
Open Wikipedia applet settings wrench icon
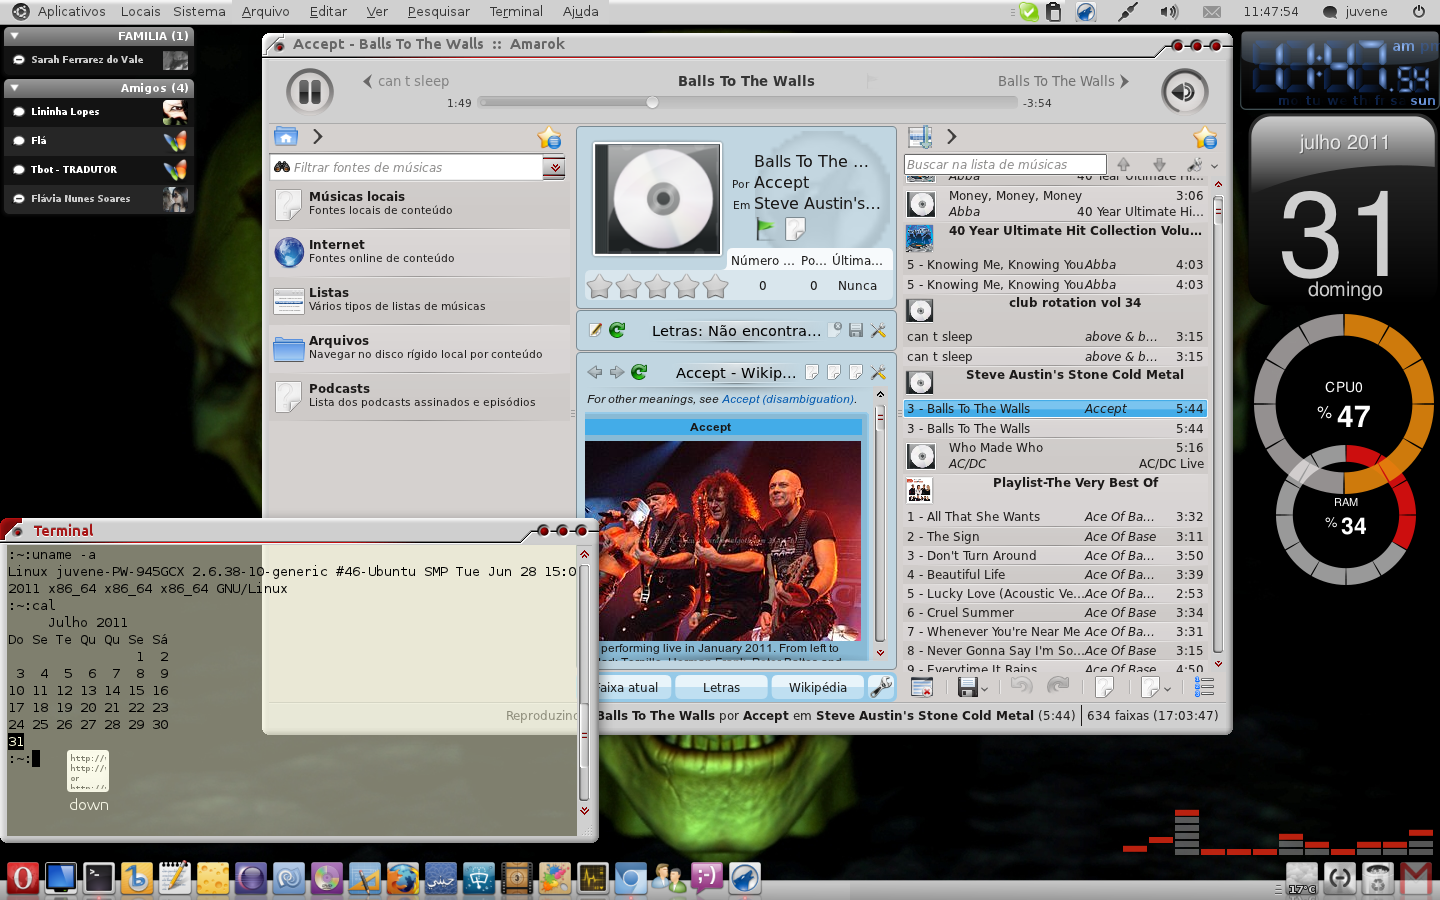click(878, 372)
